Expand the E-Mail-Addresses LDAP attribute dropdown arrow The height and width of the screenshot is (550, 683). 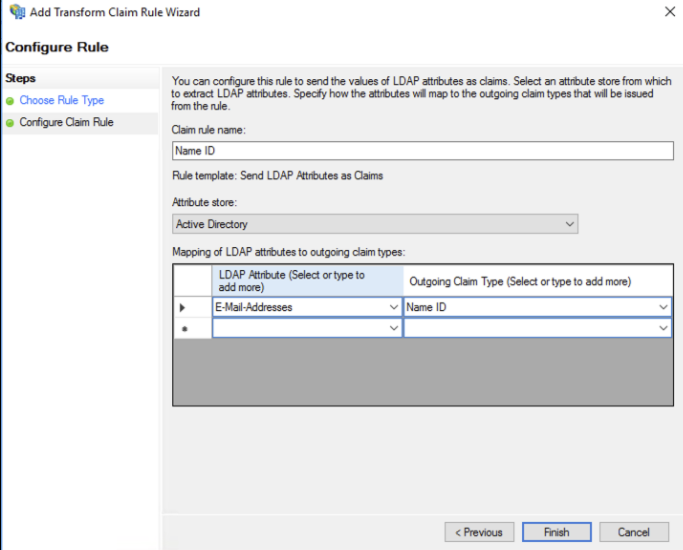tap(394, 307)
